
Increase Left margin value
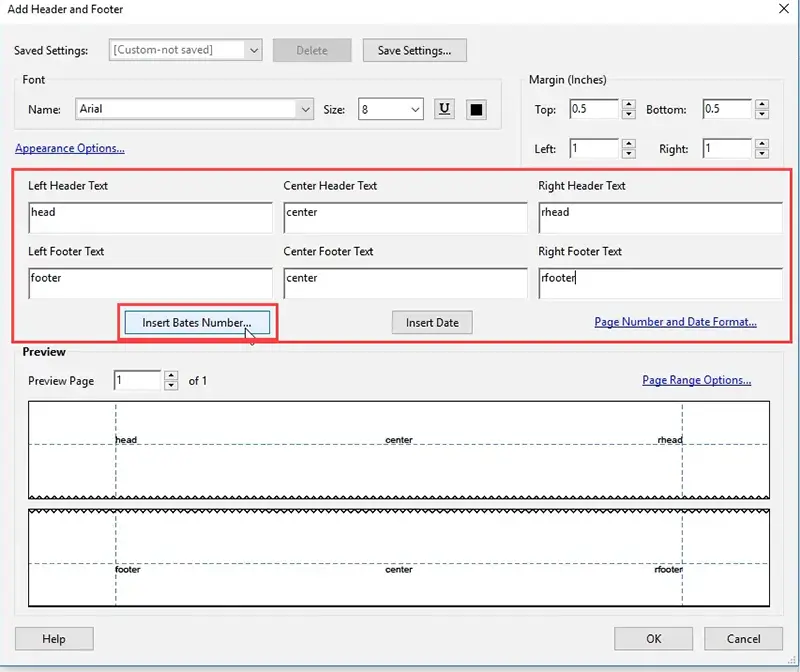(x=629, y=143)
